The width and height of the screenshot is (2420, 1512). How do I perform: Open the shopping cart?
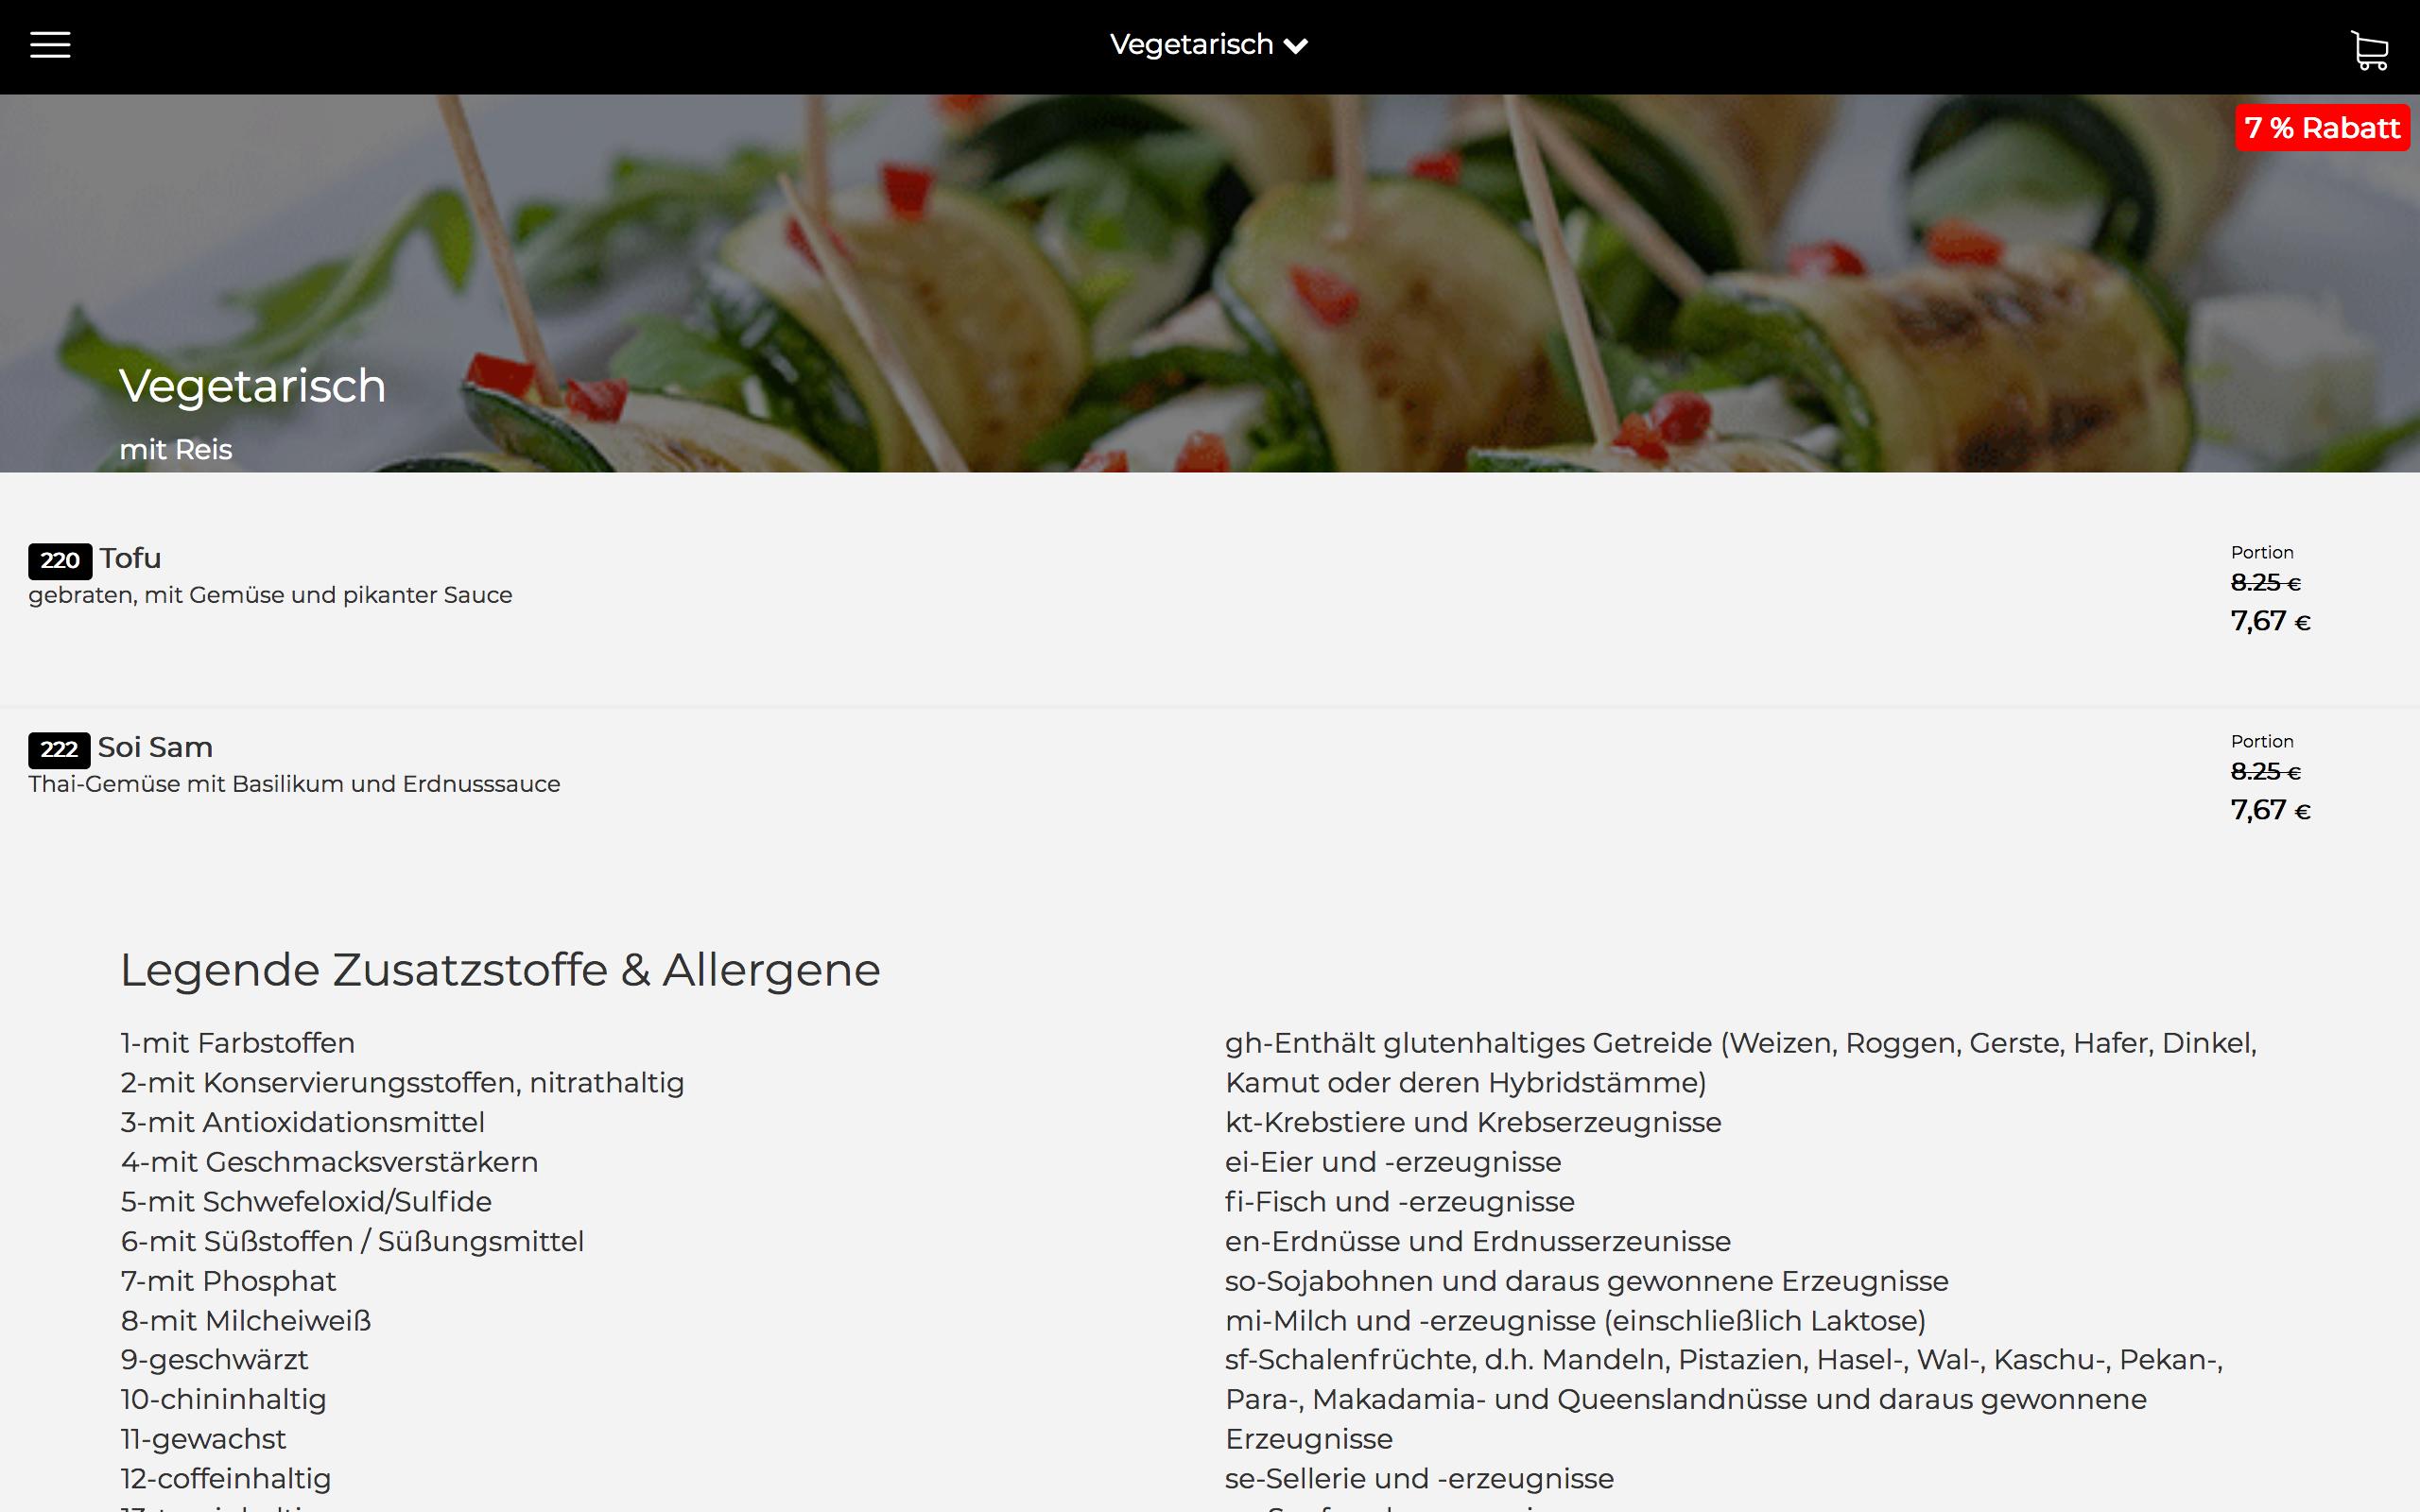[x=2369, y=50]
